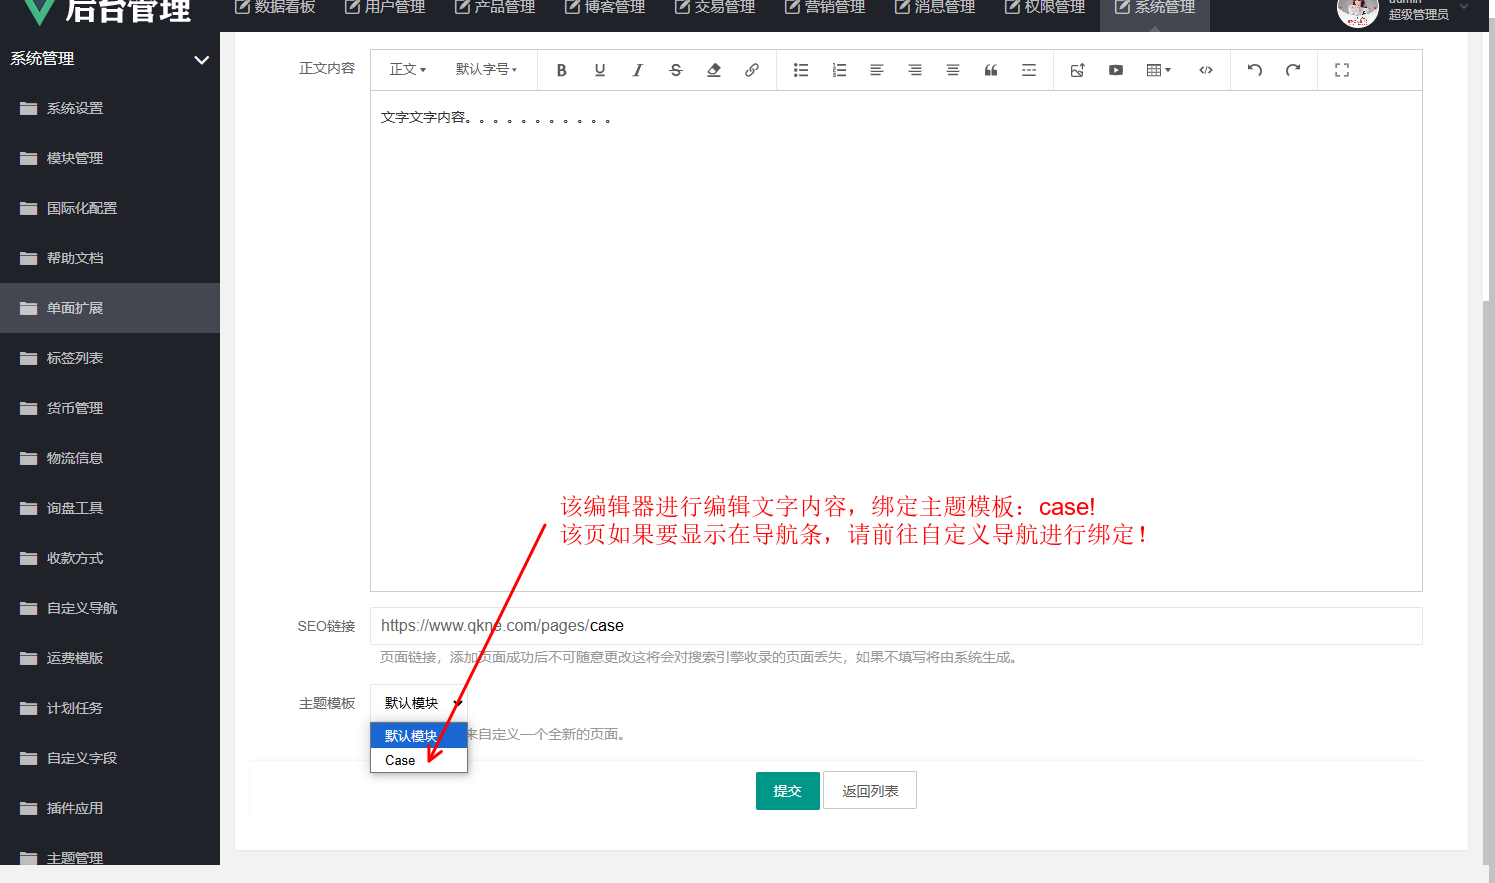Insert a bulleted list
Viewport: 1495px width, 883px height.
(x=801, y=70)
